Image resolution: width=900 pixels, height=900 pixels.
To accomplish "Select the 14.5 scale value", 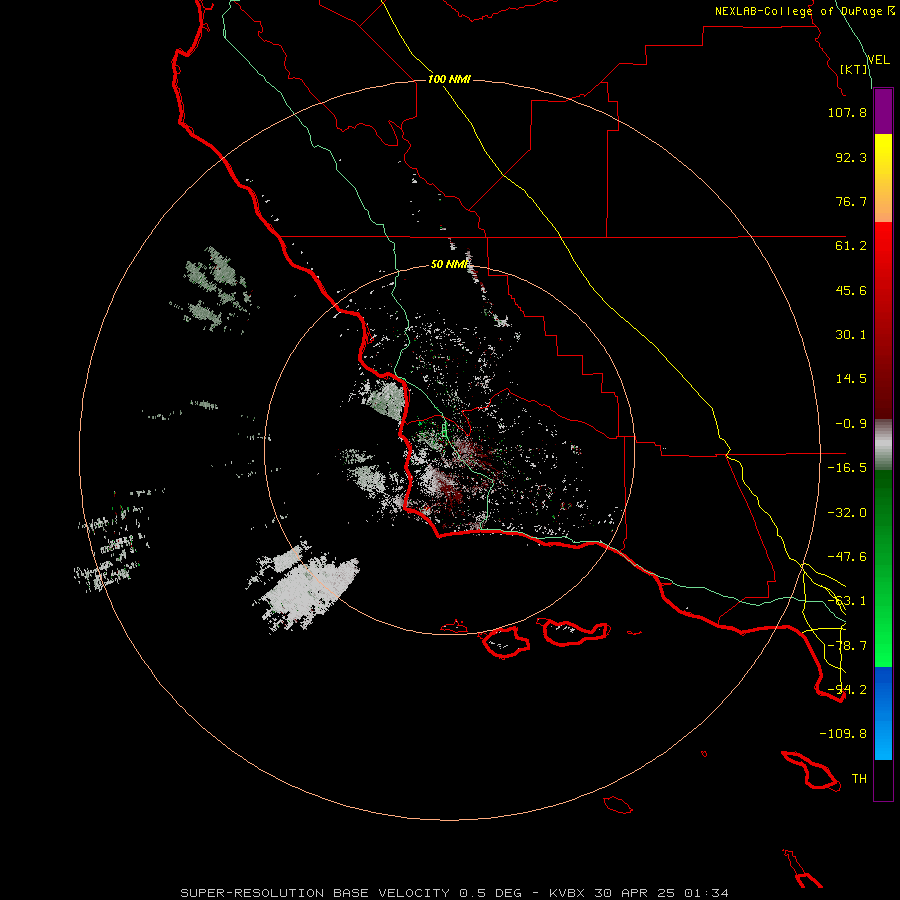I will 851,379.
